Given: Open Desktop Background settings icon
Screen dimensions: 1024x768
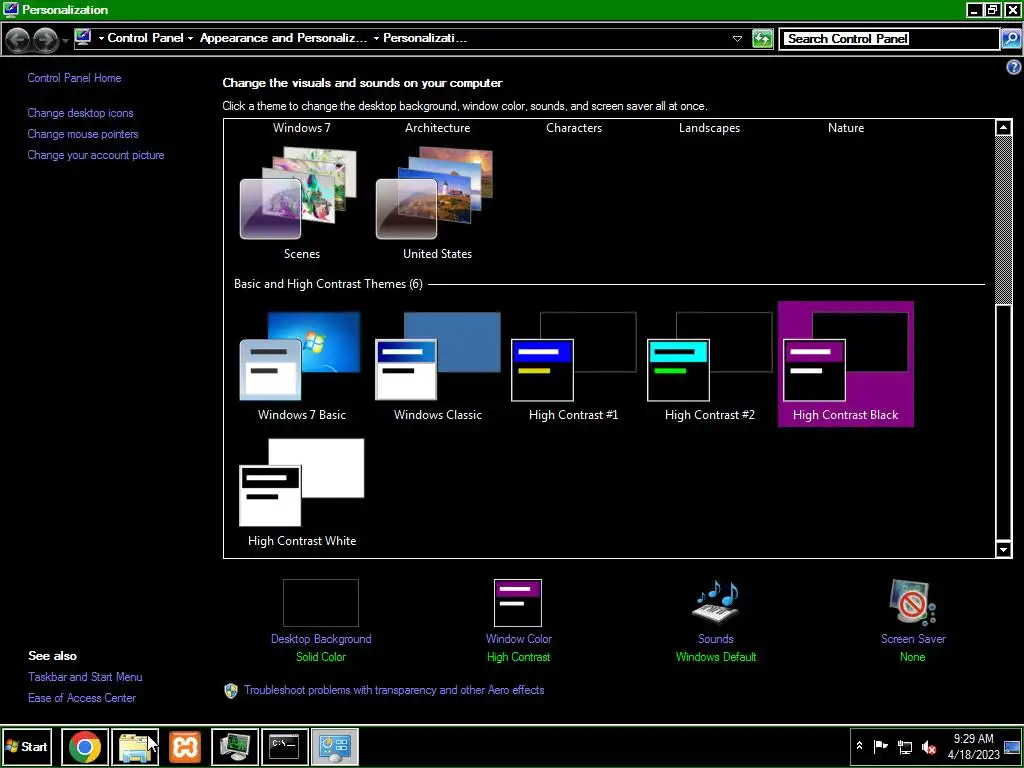Looking at the screenshot, I should (x=321, y=603).
